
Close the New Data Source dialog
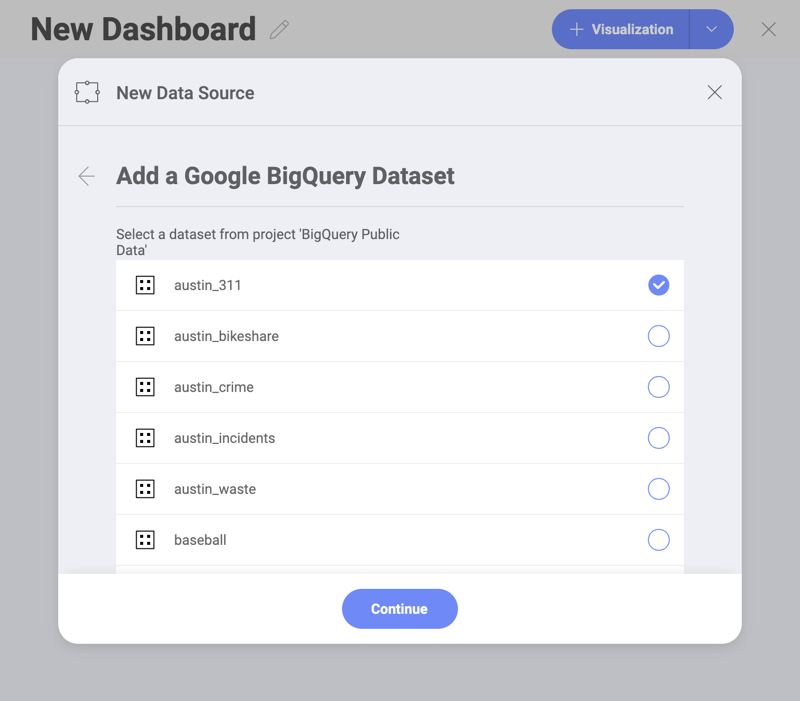point(714,93)
